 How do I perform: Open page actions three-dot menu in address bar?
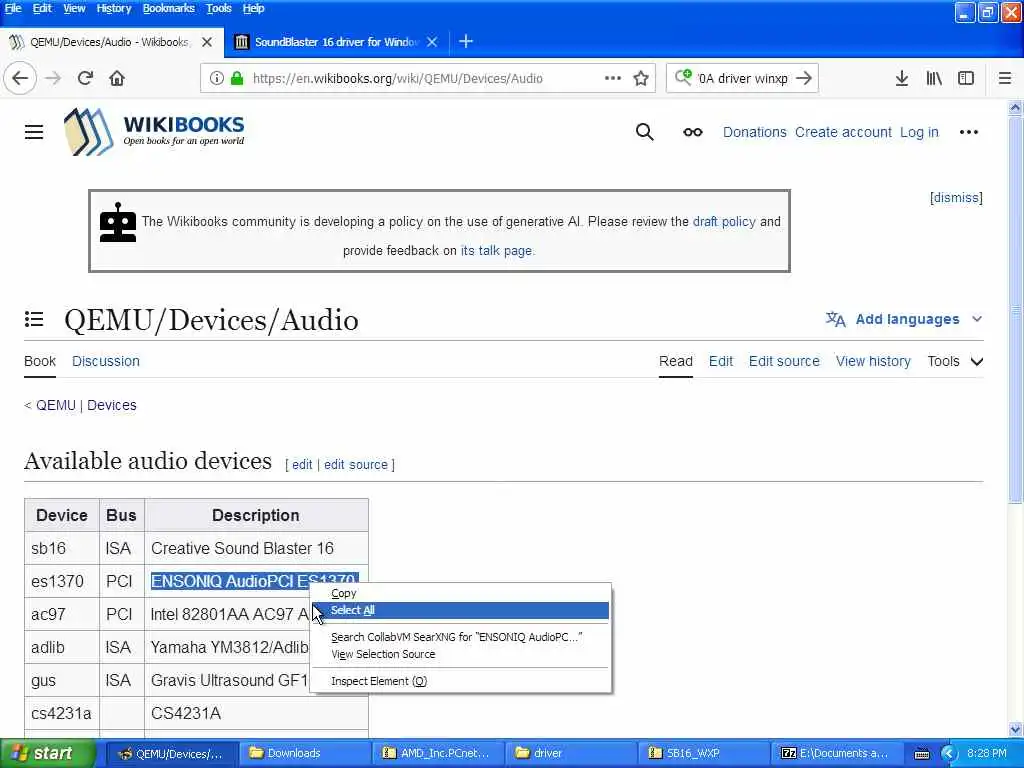click(x=613, y=78)
